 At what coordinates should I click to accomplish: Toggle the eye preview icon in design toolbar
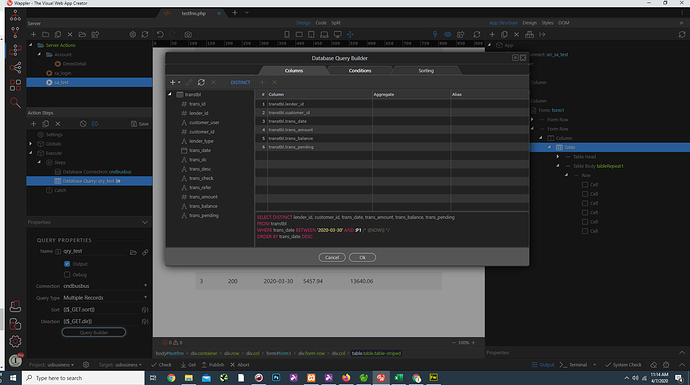[448, 34]
